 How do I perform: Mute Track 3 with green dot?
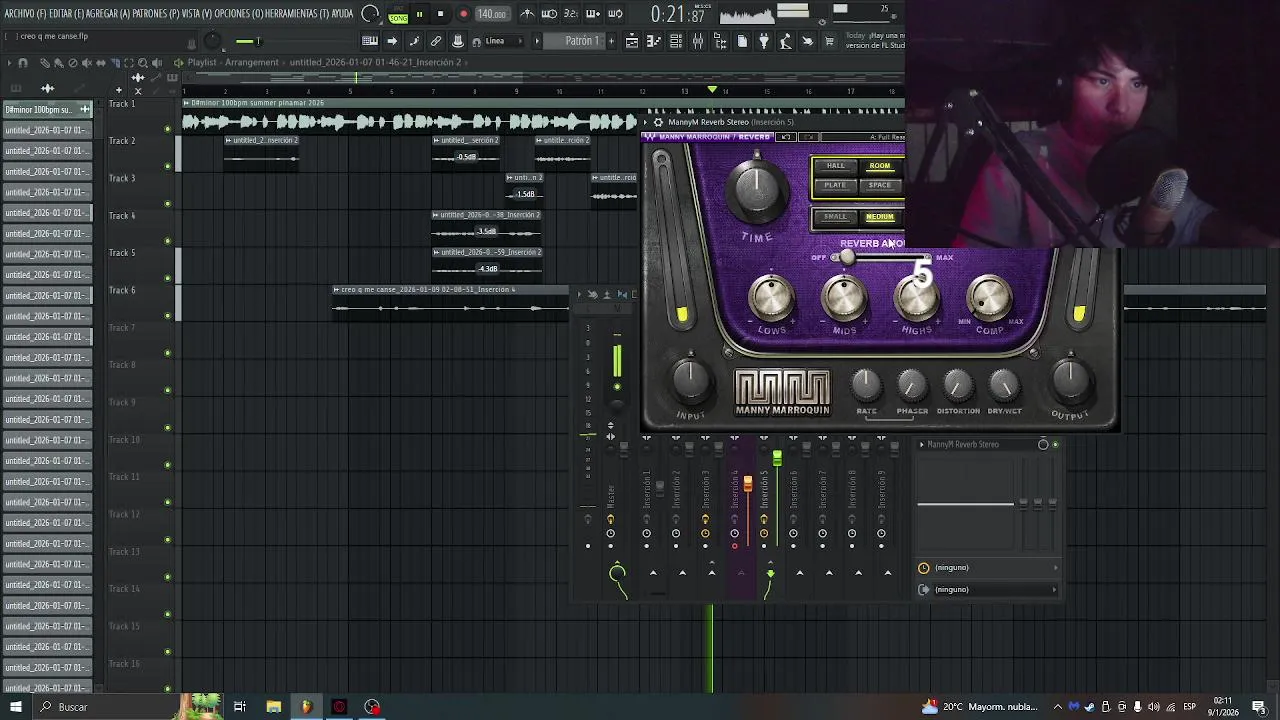167,204
